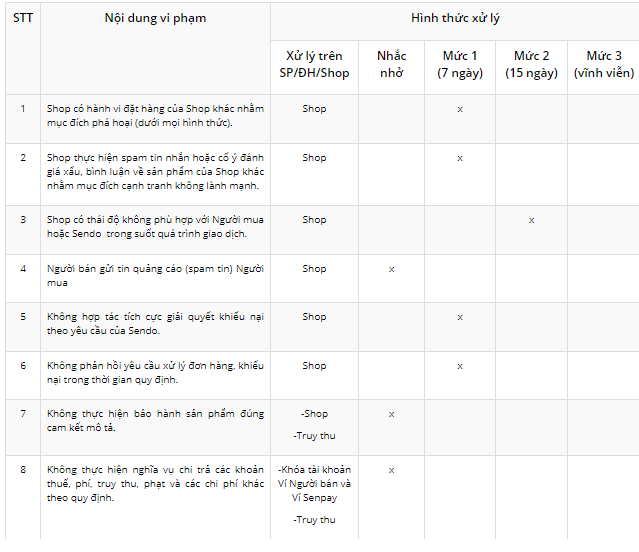639x552 pixels.
Task: Click the Nhắc nhở x mark in row 7
Action: (391, 414)
